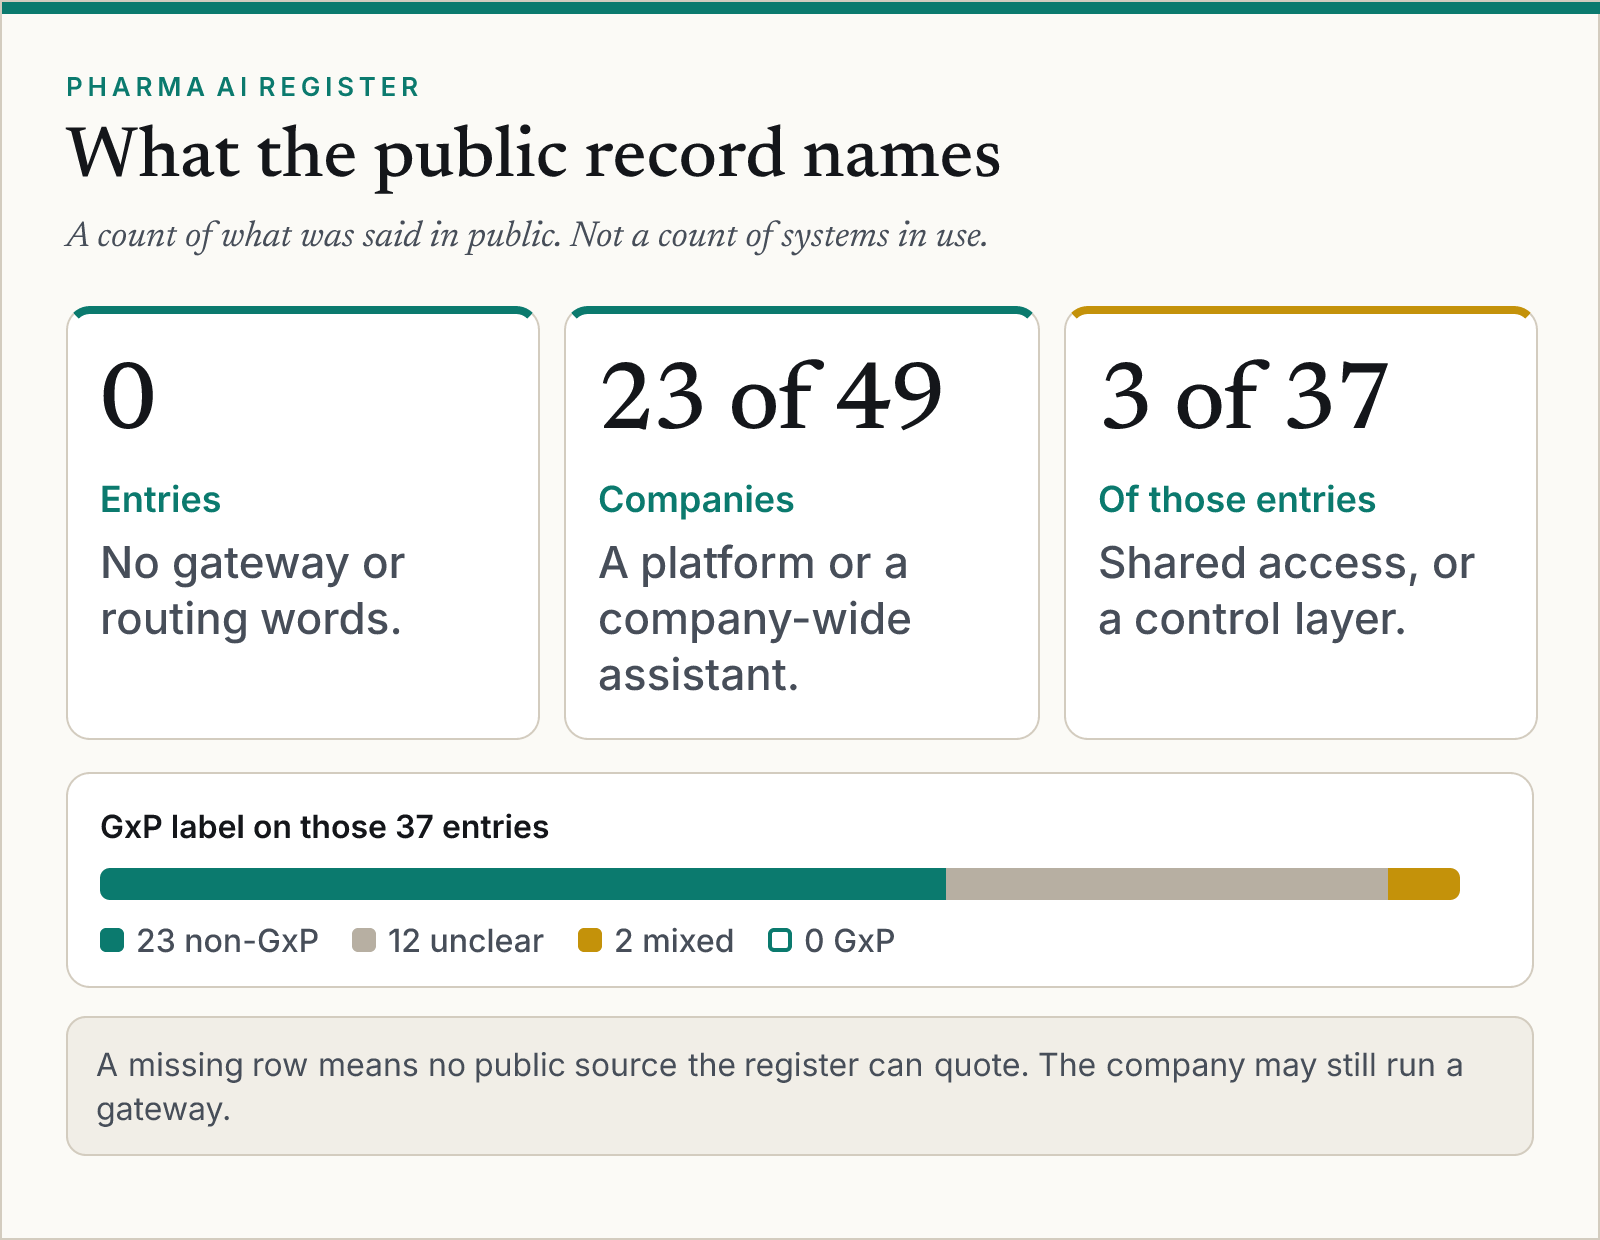Image resolution: width=1600 pixels, height=1240 pixels.
Task: Click the '2 mixed' legend label
Action: (674, 941)
